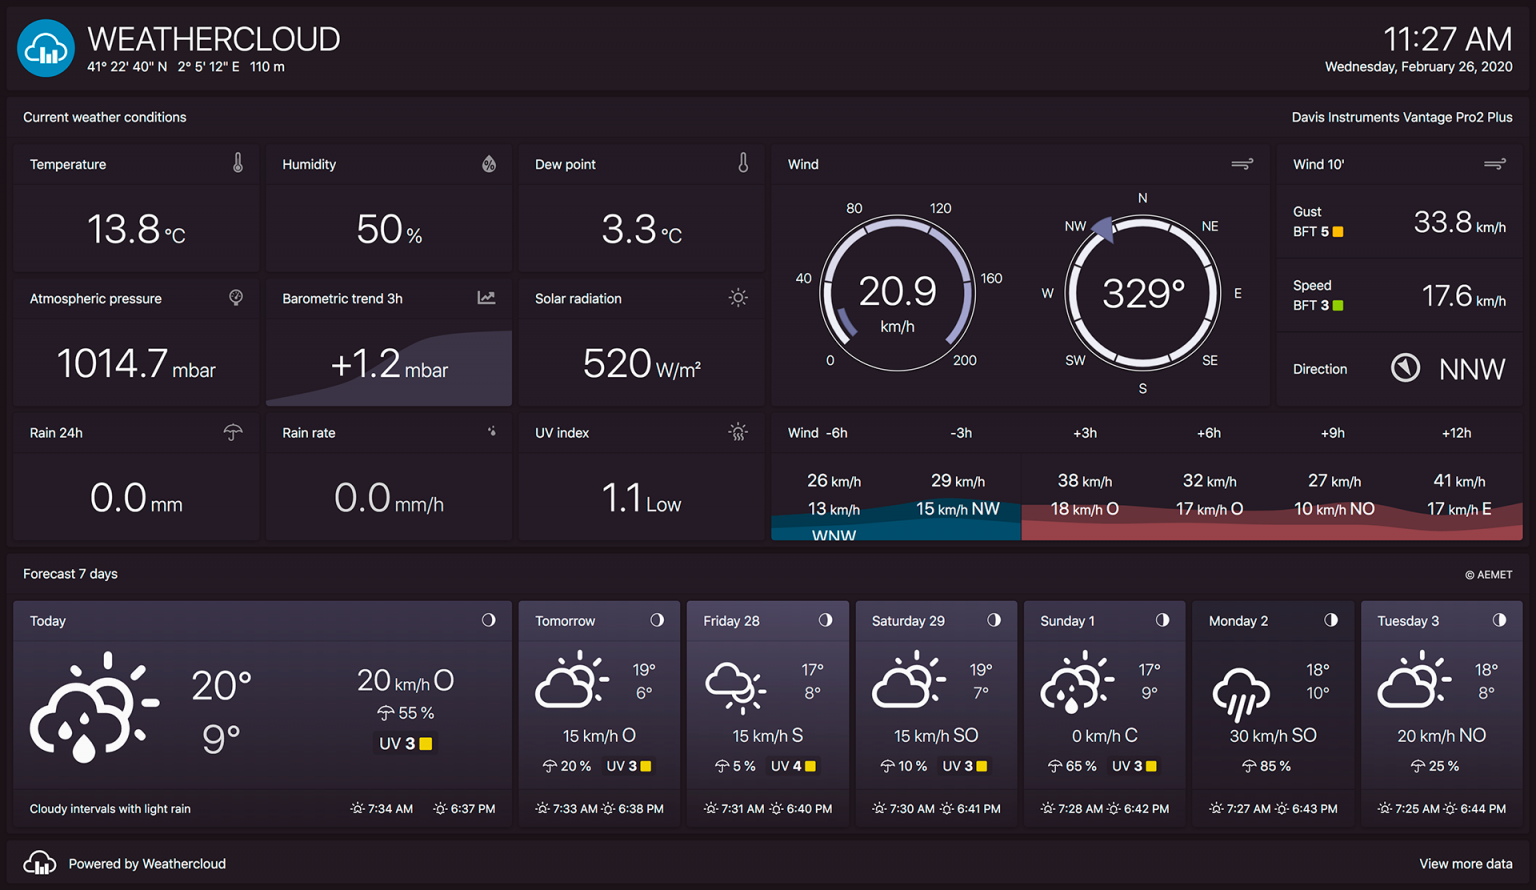Click the sun icon on Solar radiation panel

click(737, 297)
